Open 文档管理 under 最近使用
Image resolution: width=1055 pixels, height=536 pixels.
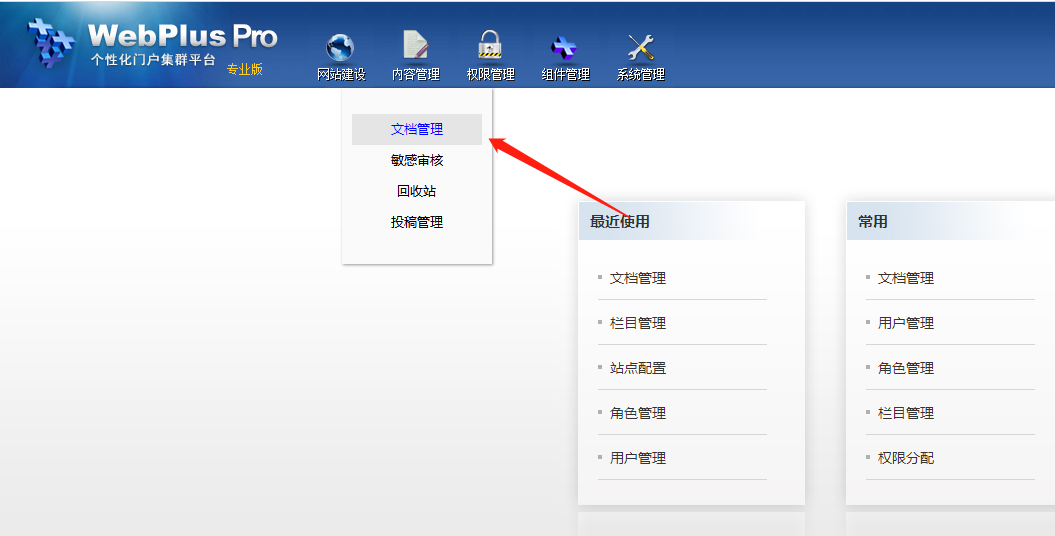tap(638, 278)
